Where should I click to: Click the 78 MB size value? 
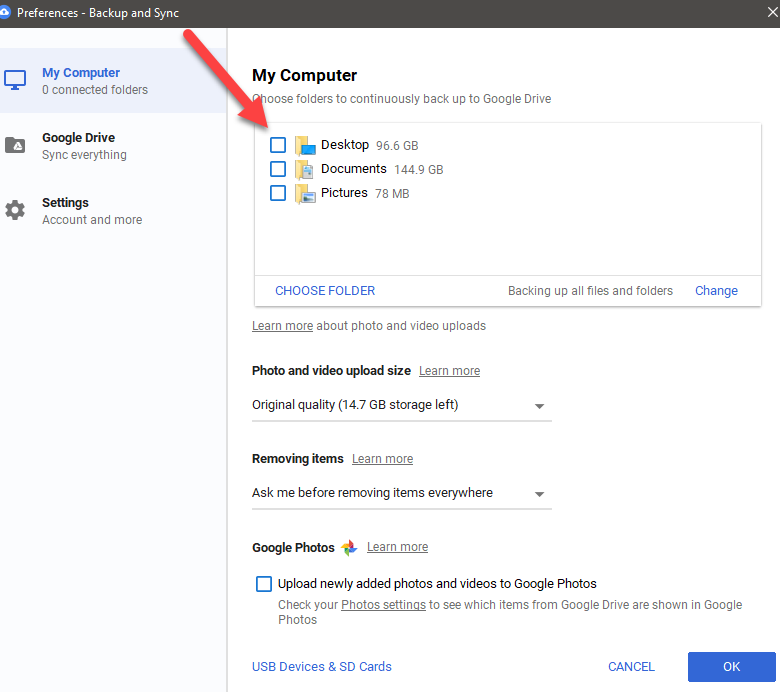tap(392, 194)
